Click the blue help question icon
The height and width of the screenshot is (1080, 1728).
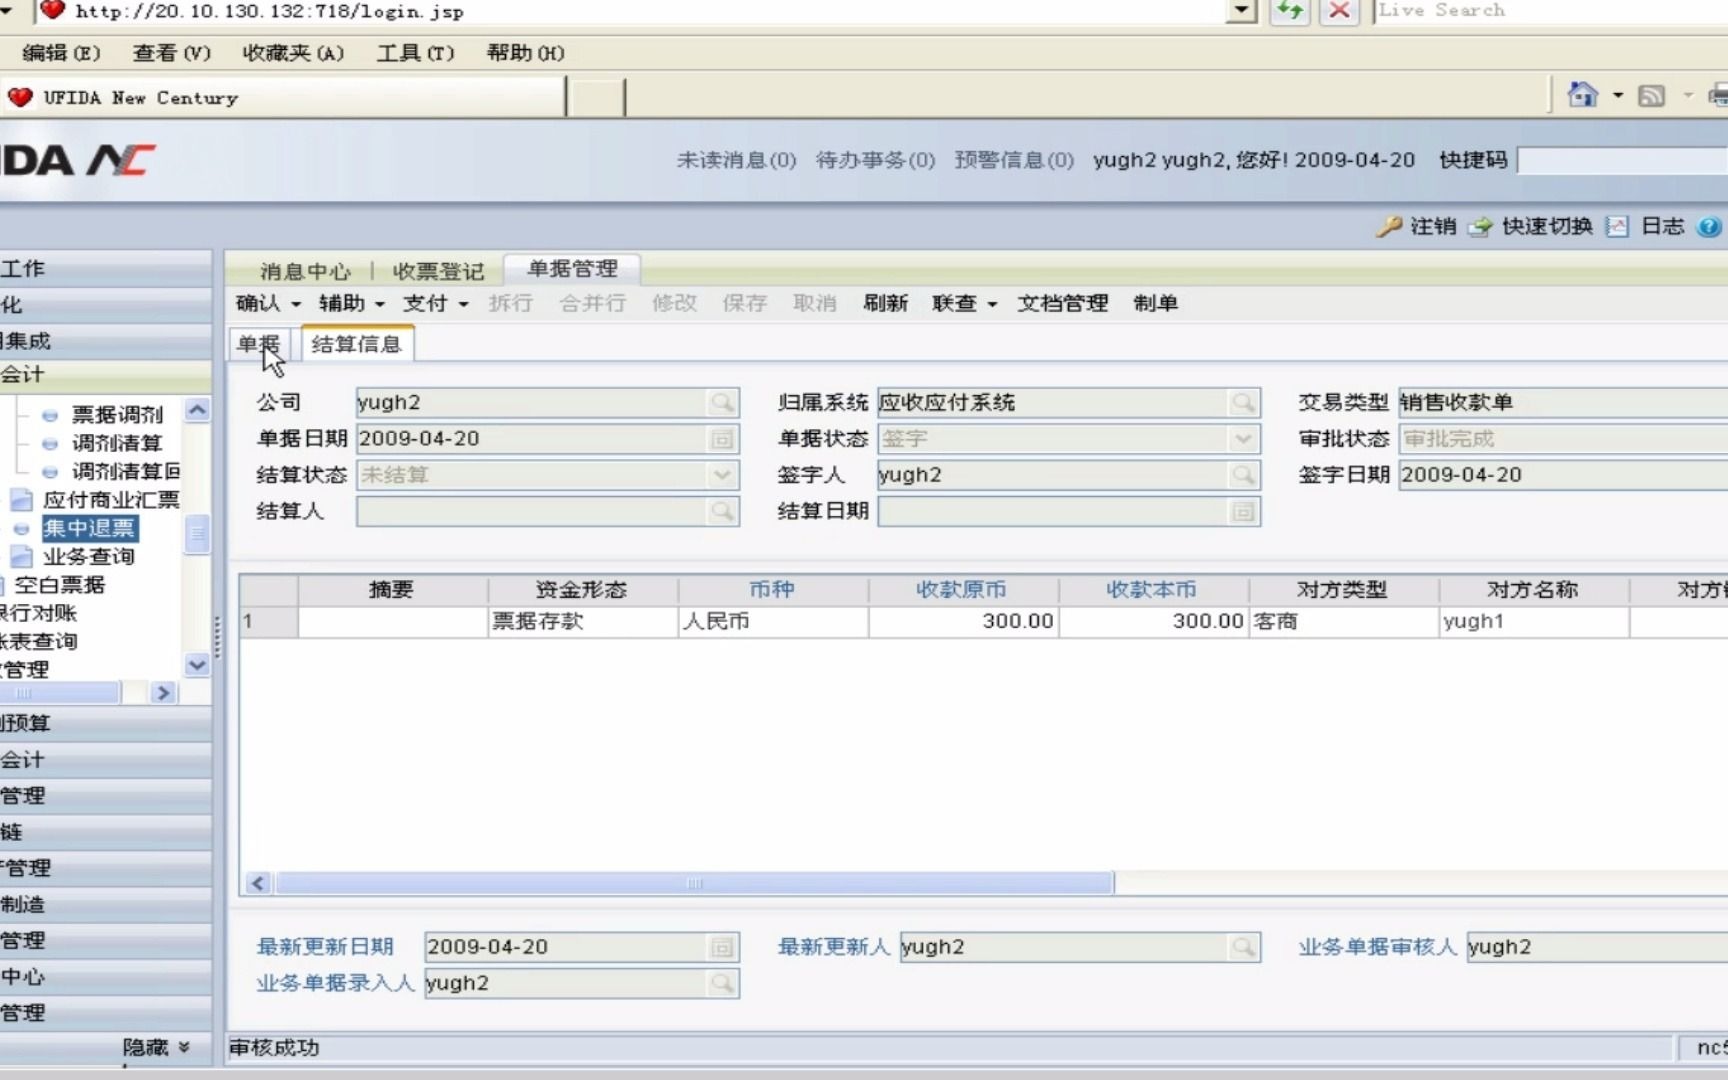tap(1709, 227)
